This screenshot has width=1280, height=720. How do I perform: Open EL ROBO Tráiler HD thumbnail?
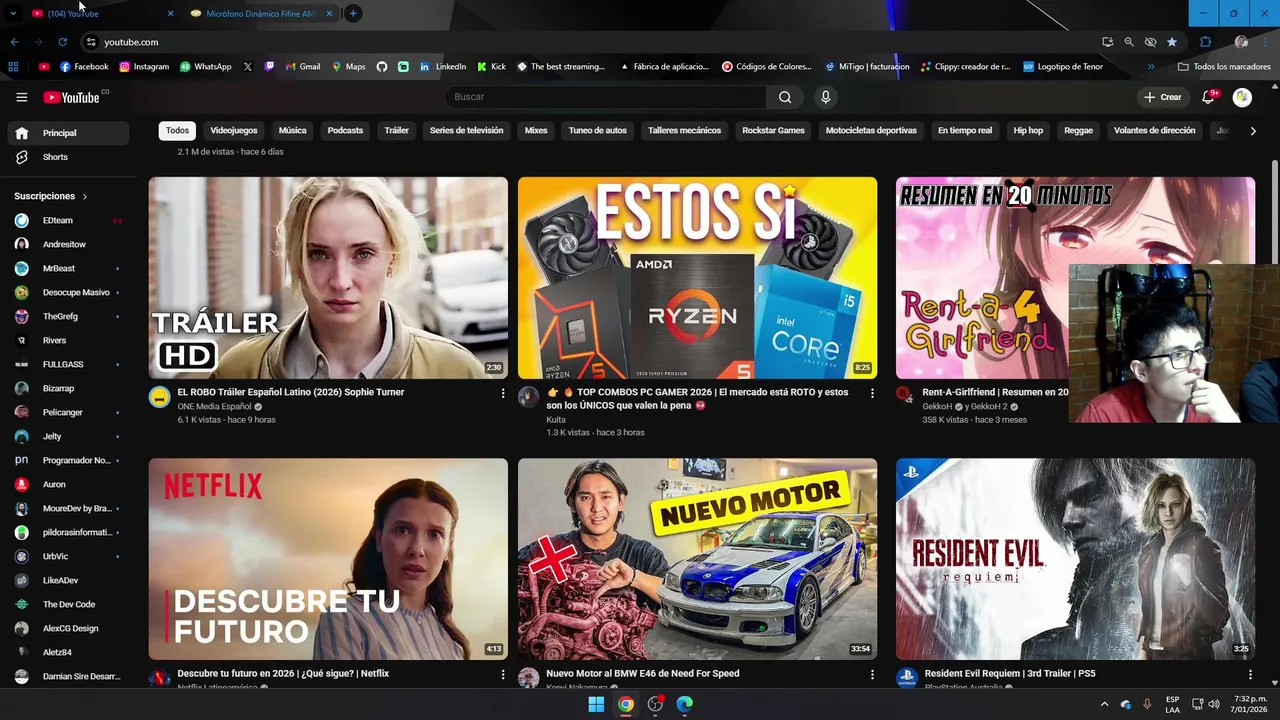click(328, 278)
